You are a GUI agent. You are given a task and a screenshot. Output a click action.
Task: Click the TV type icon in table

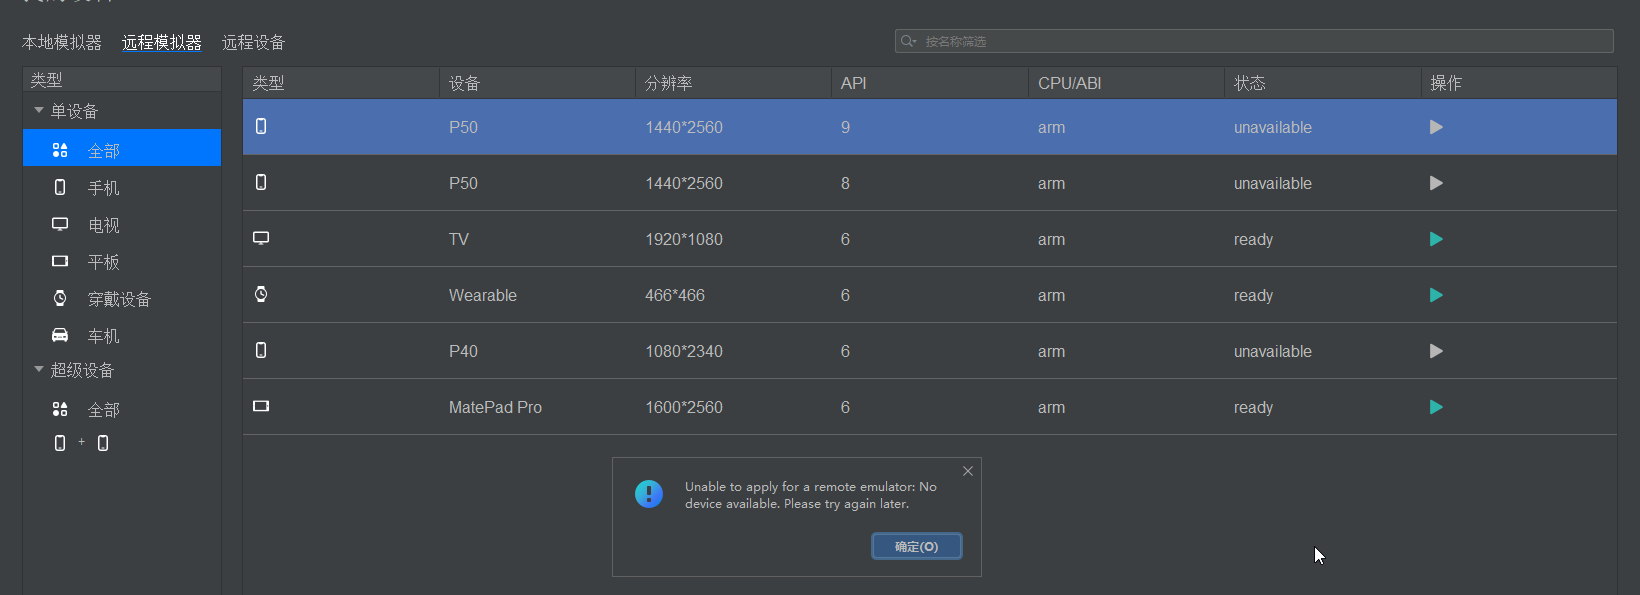click(261, 238)
